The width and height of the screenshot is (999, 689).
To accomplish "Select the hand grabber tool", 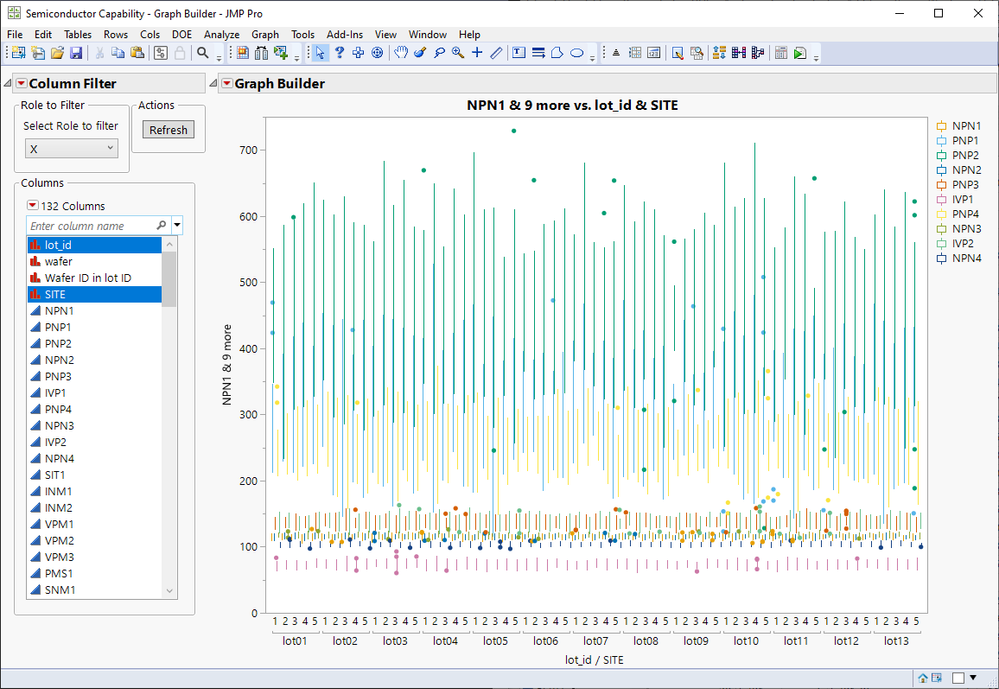I will coord(401,53).
